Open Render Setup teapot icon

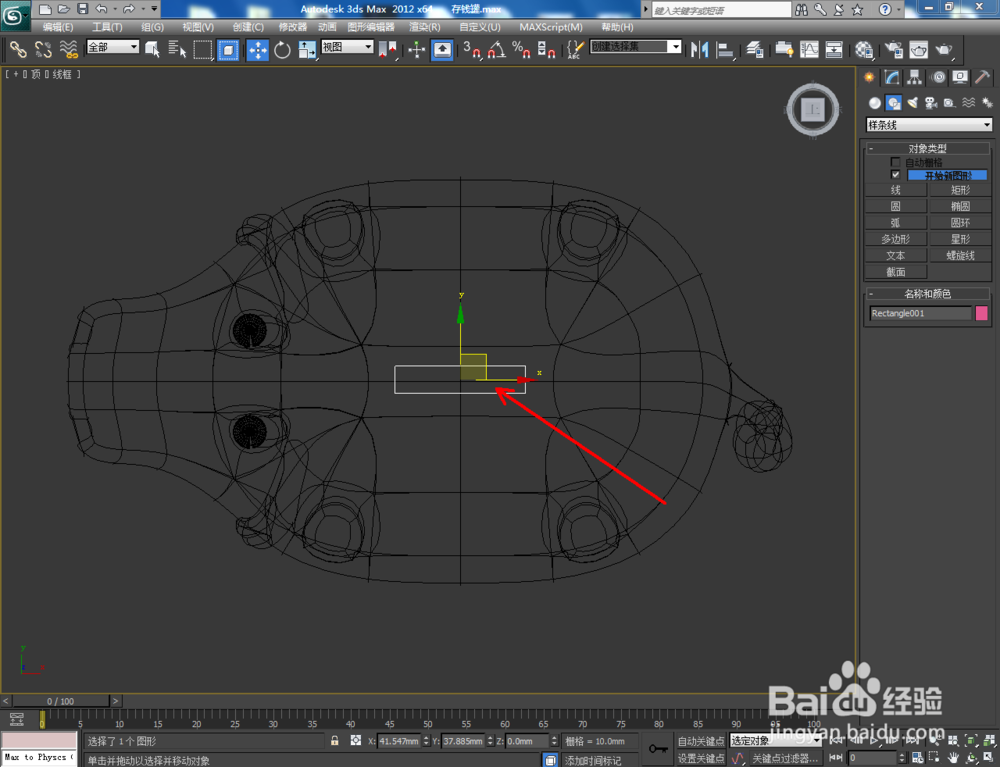point(894,49)
